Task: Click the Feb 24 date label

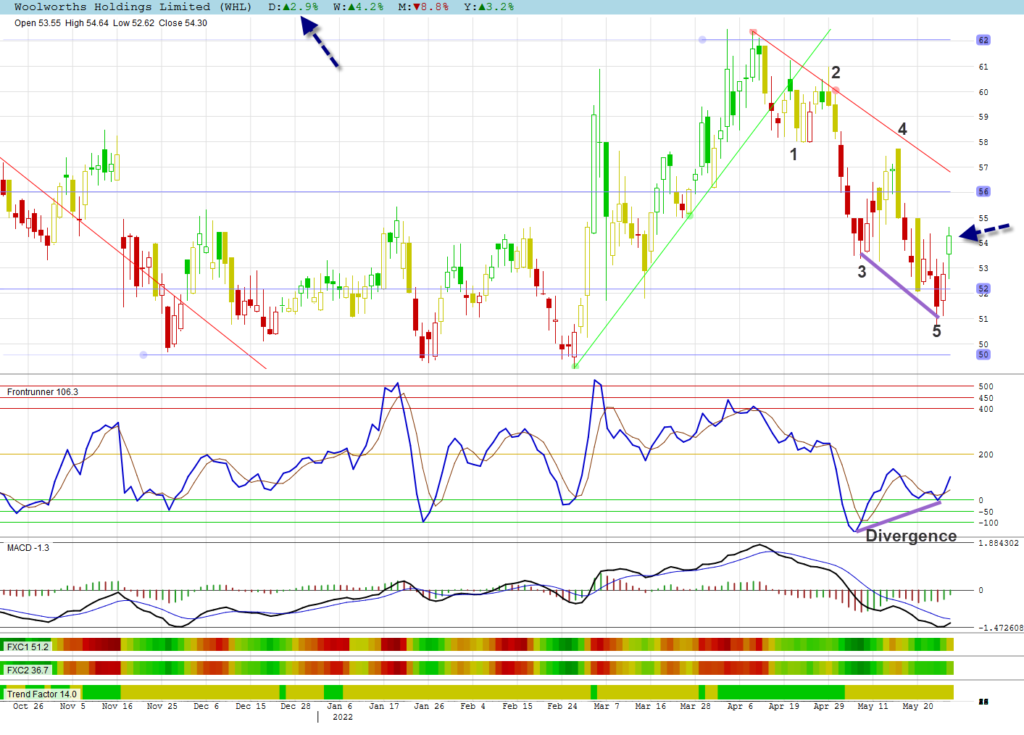Action: point(562,706)
